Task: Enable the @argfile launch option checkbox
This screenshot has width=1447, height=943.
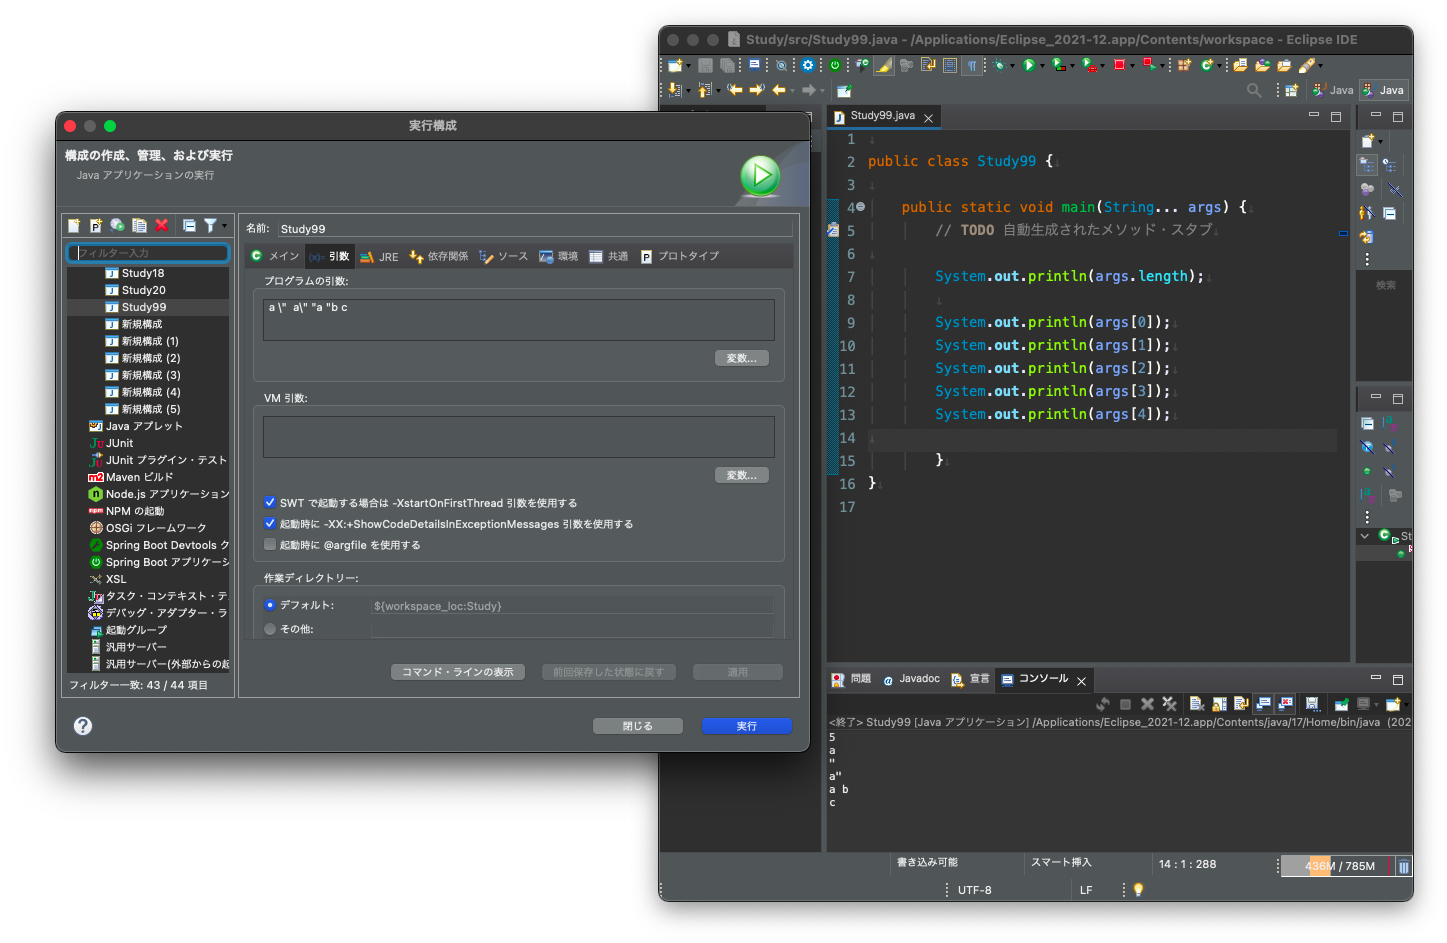Action: pos(270,545)
